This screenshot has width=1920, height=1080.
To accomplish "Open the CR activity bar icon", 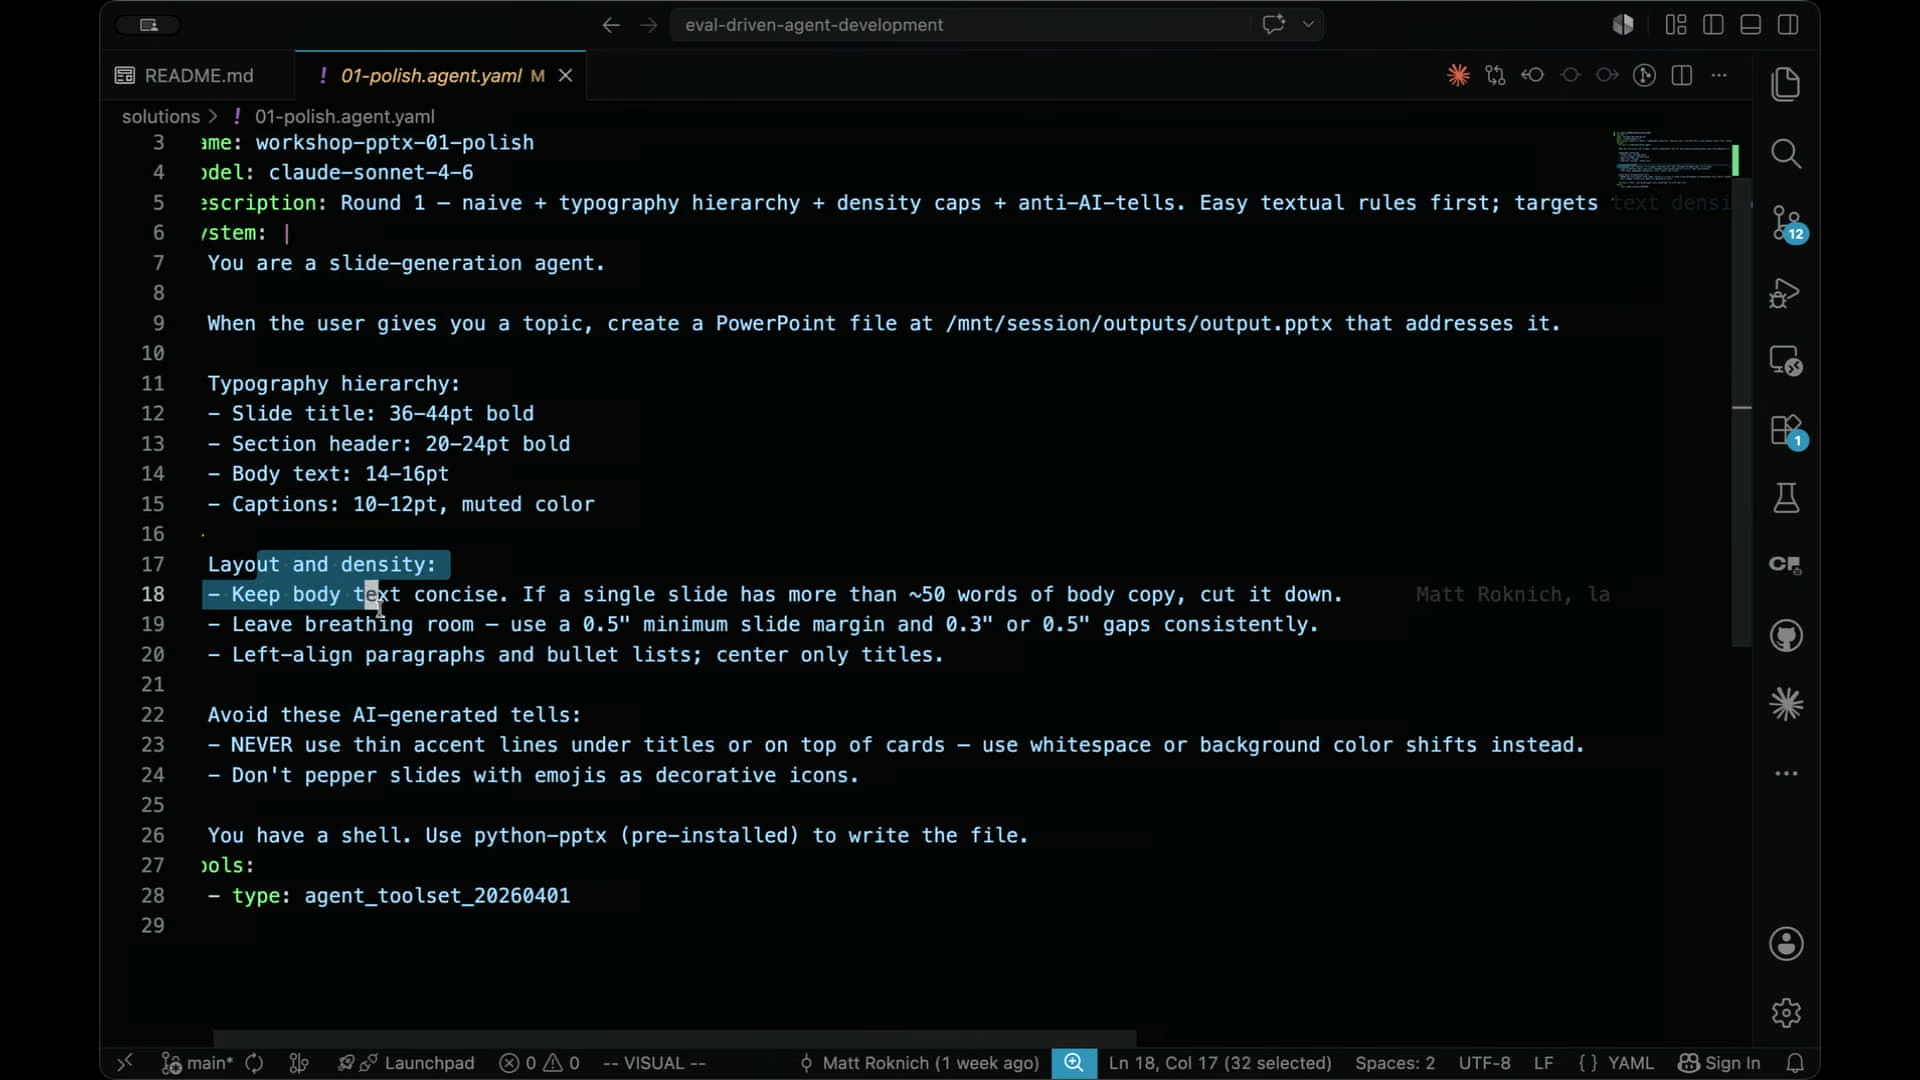I will (x=1786, y=565).
